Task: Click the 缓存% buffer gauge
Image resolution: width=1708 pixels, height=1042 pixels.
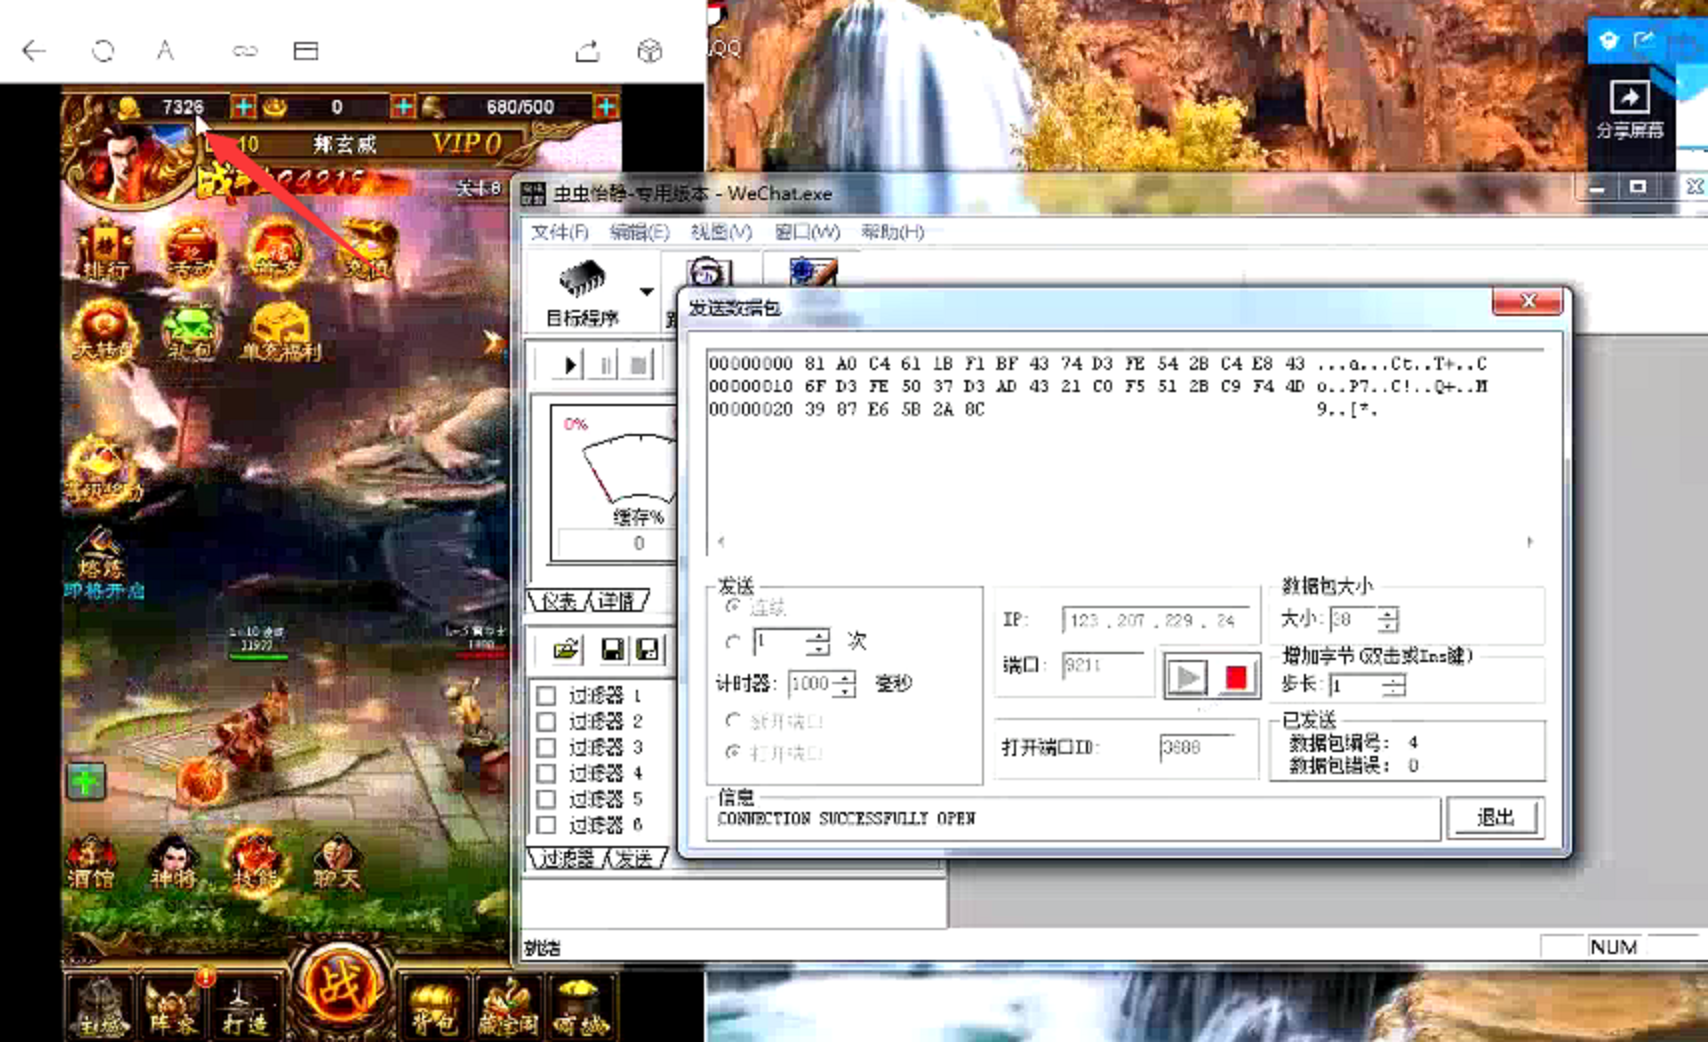Action: [614, 483]
